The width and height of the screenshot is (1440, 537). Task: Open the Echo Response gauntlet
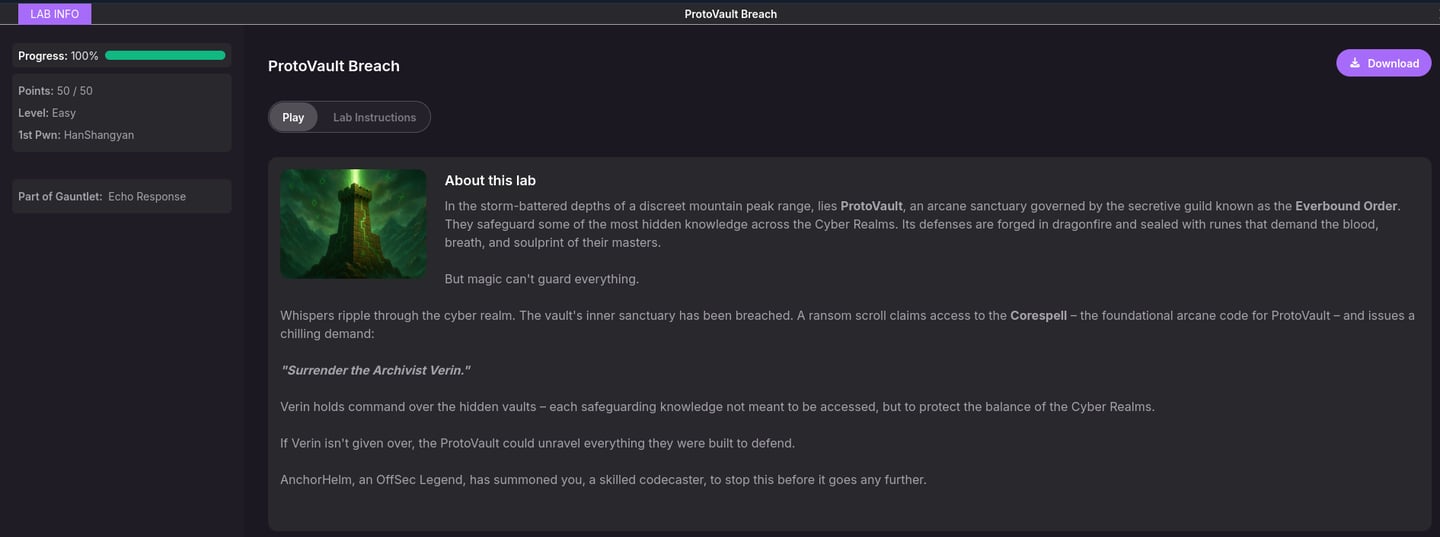point(147,197)
